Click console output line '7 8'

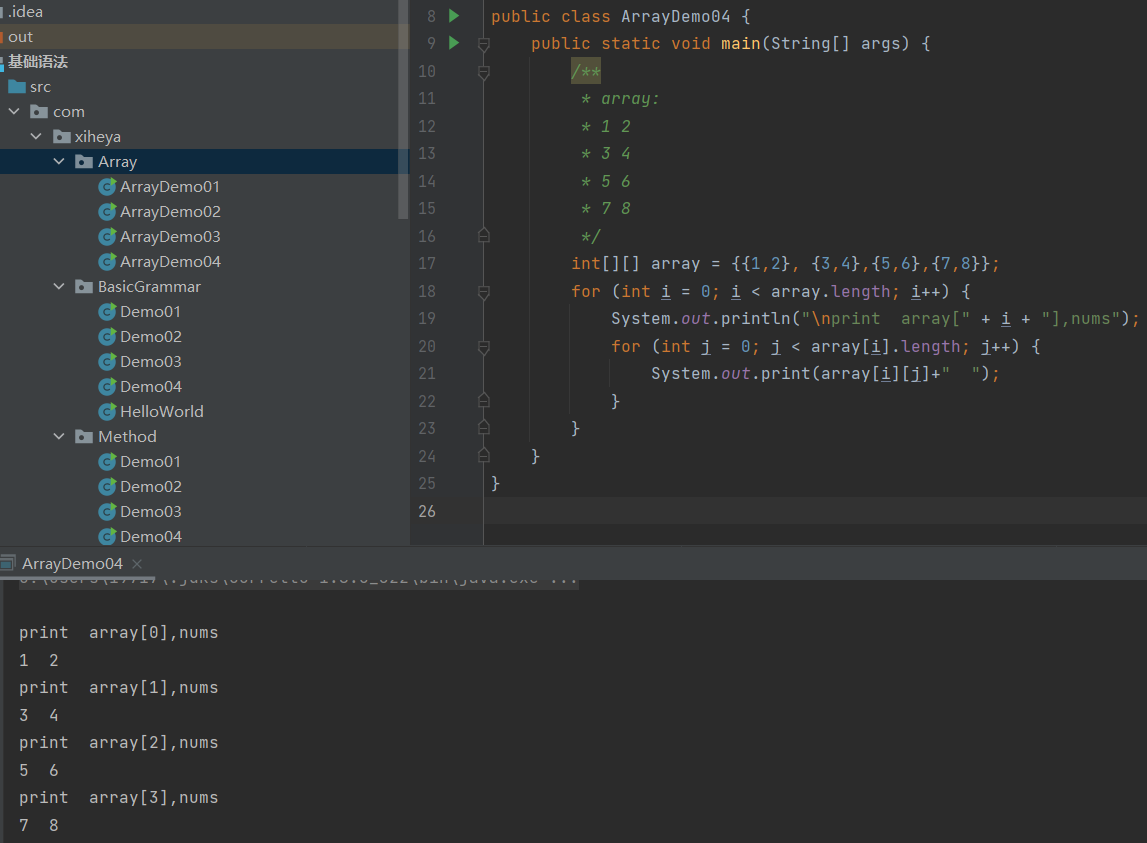pos(39,825)
